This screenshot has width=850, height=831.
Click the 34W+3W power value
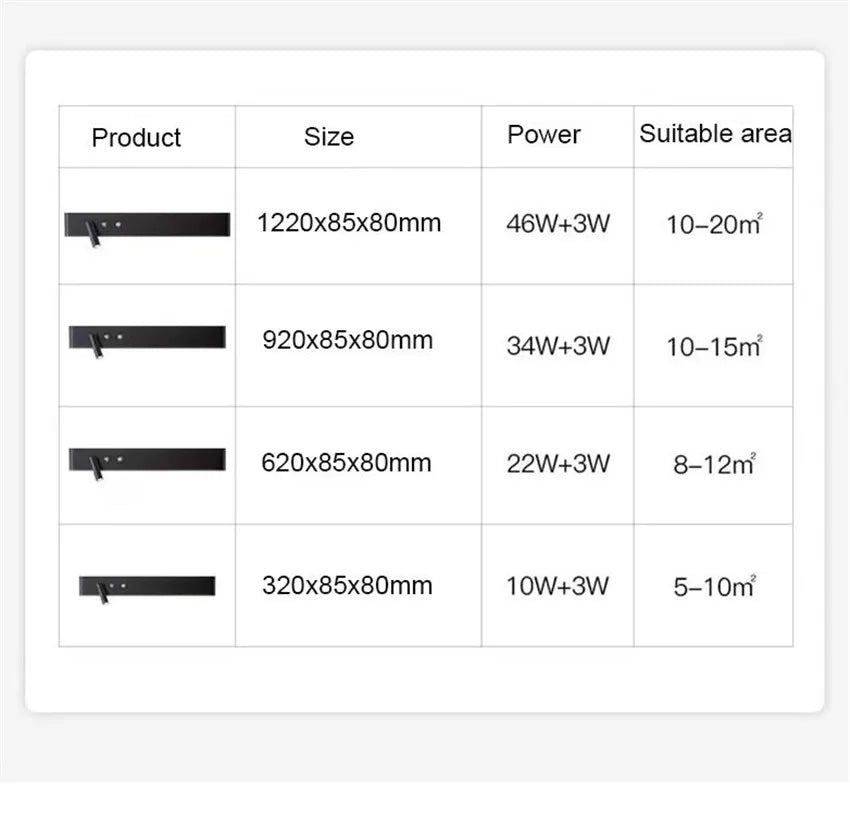coord(558,347)
